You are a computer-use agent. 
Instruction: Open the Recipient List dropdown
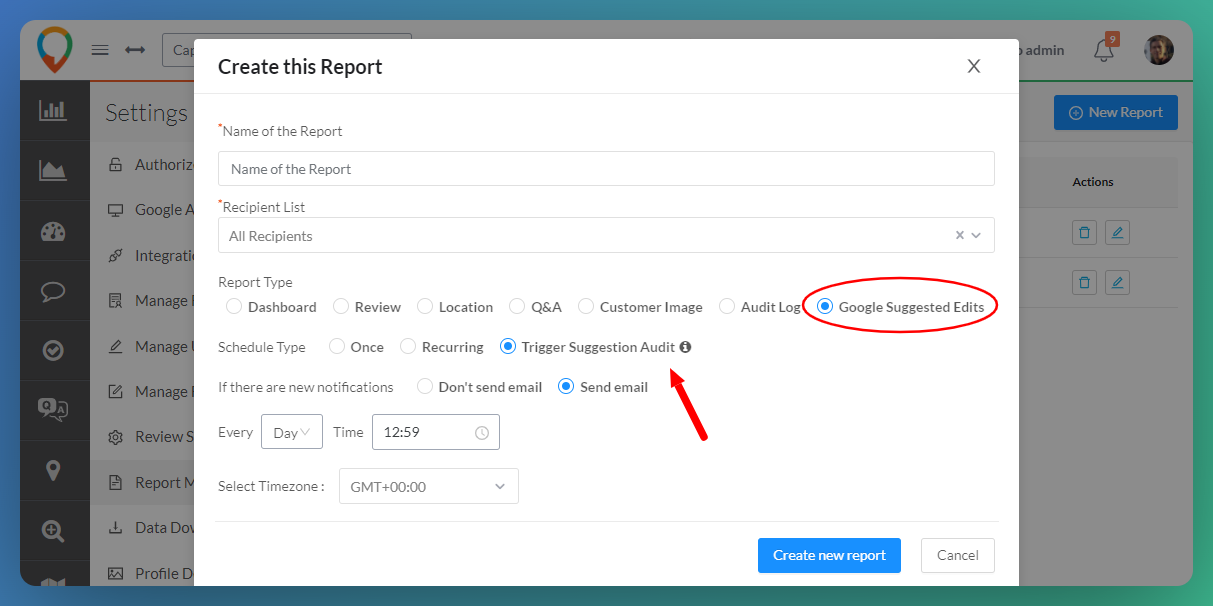(x=606, y=235)
